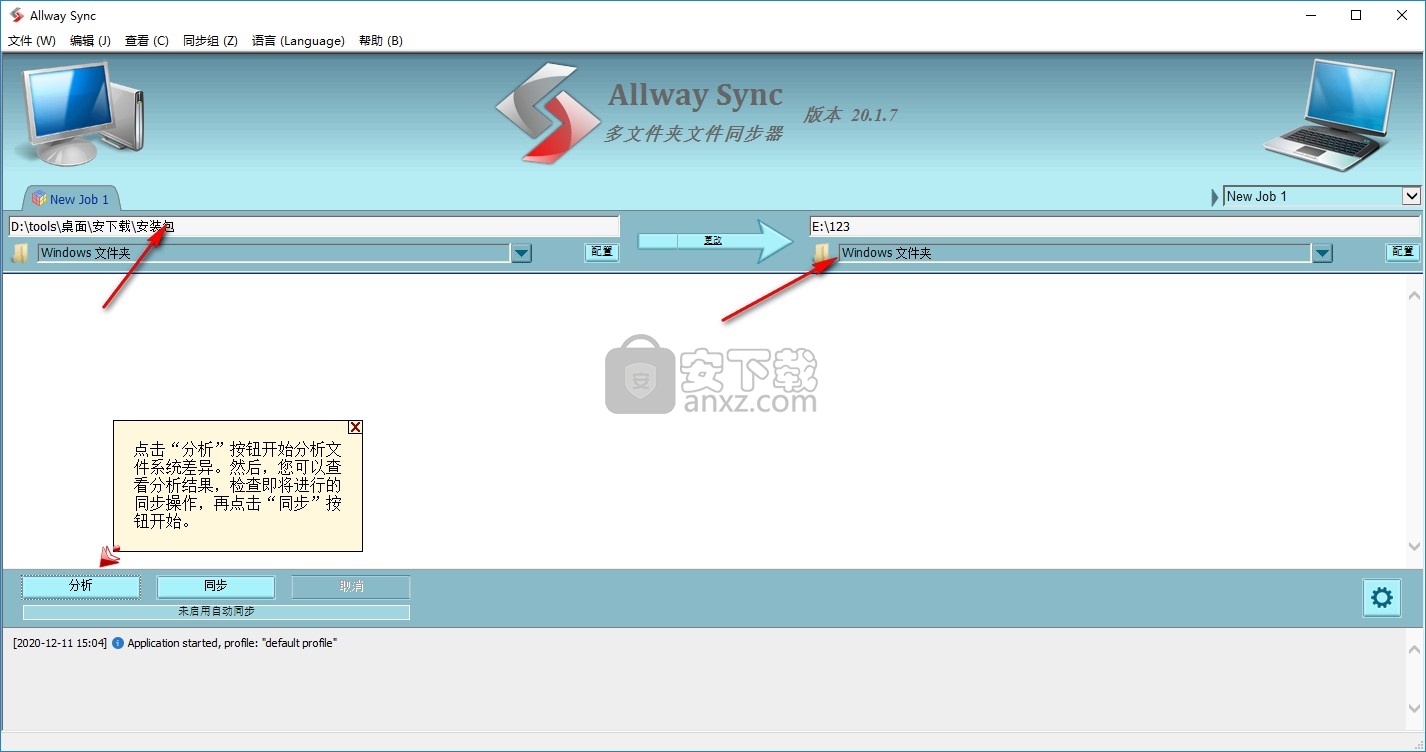Click the 分析 button

pos(81,586)
